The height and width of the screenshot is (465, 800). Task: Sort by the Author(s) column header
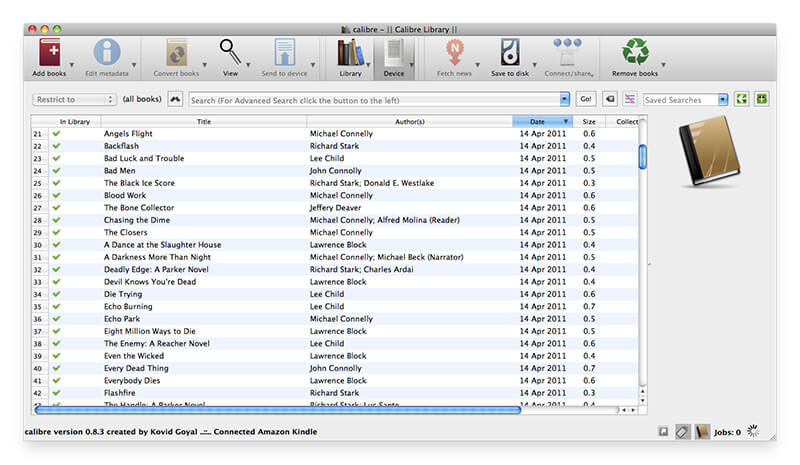[410, 121]
